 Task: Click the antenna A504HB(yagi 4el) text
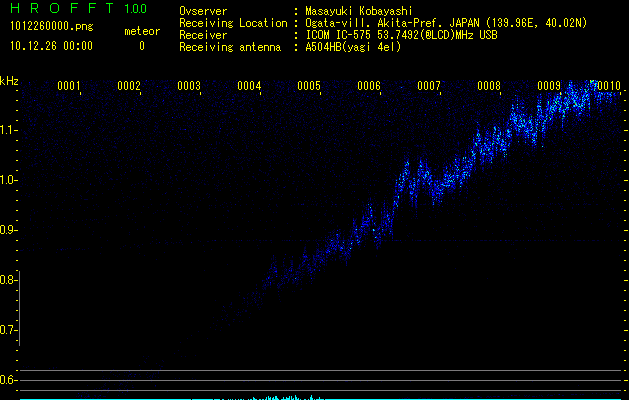pos(353,47)
